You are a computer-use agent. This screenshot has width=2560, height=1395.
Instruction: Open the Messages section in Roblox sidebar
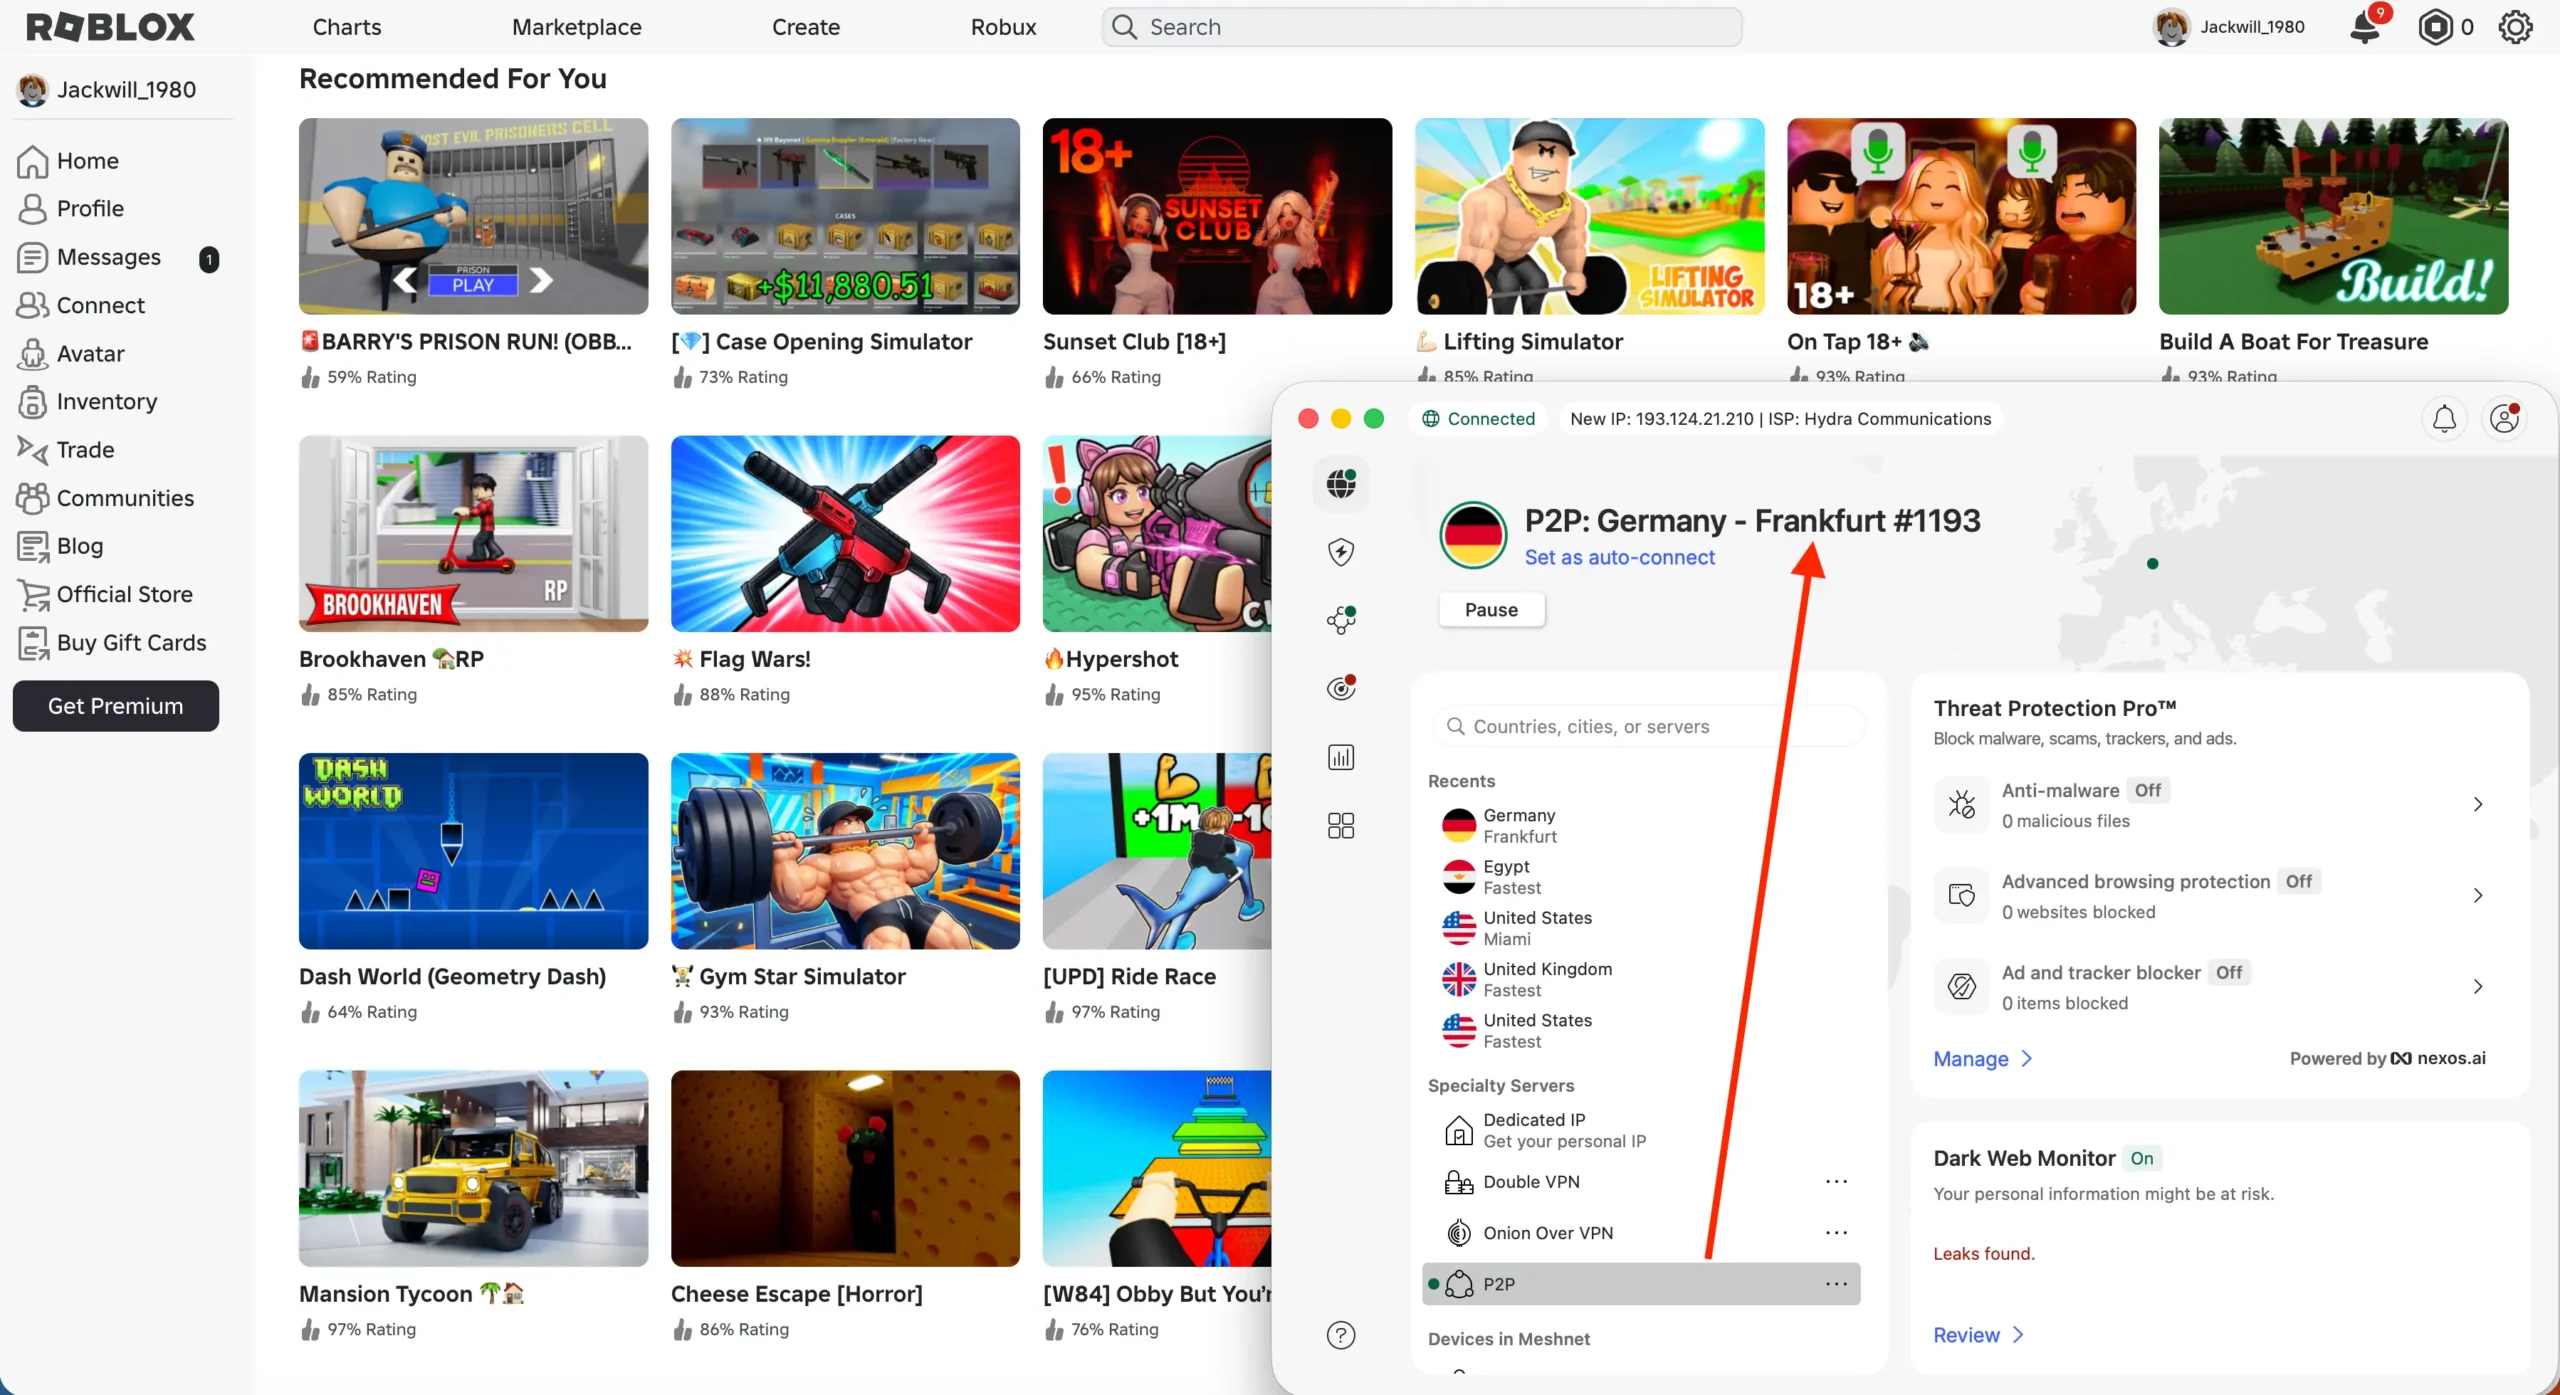[108, 257]
